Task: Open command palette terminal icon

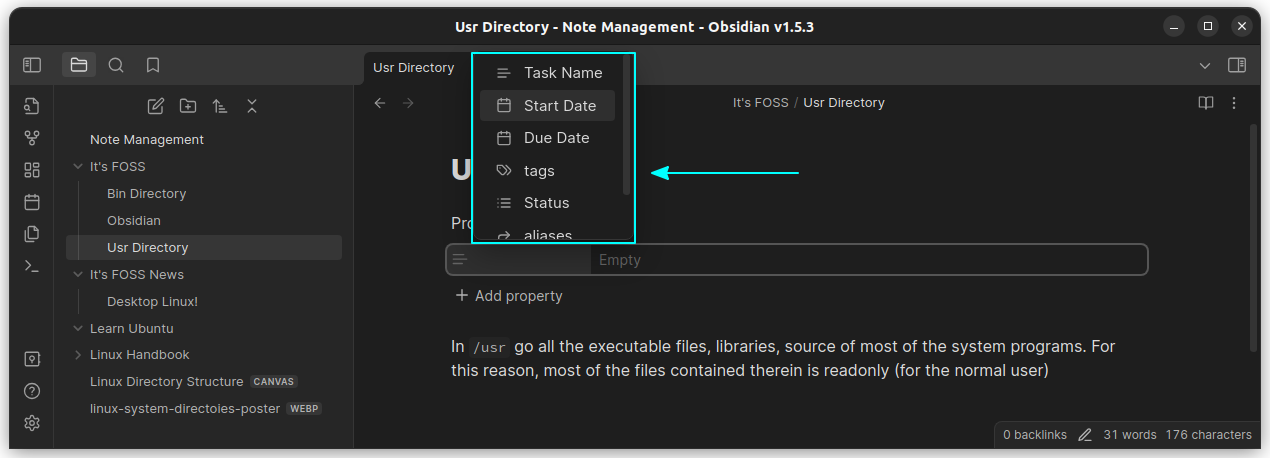Action: pyautogui.click(x=32, y=266)
